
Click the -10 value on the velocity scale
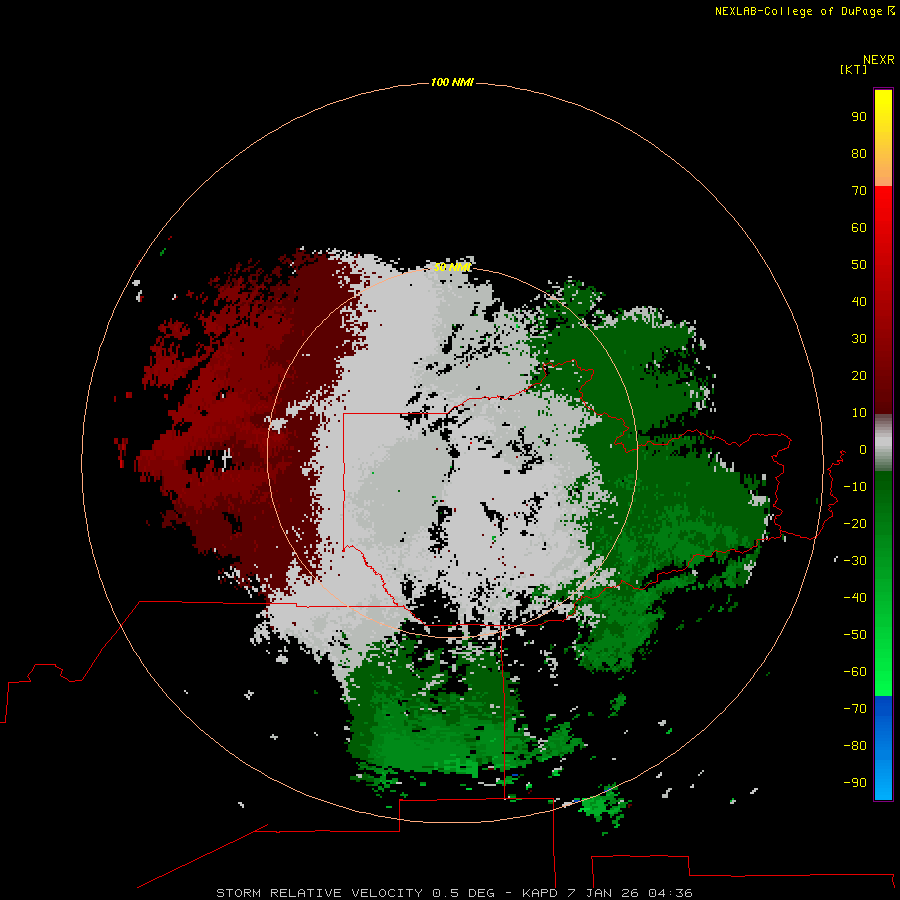pyautogui.click(x=855, y=487)
